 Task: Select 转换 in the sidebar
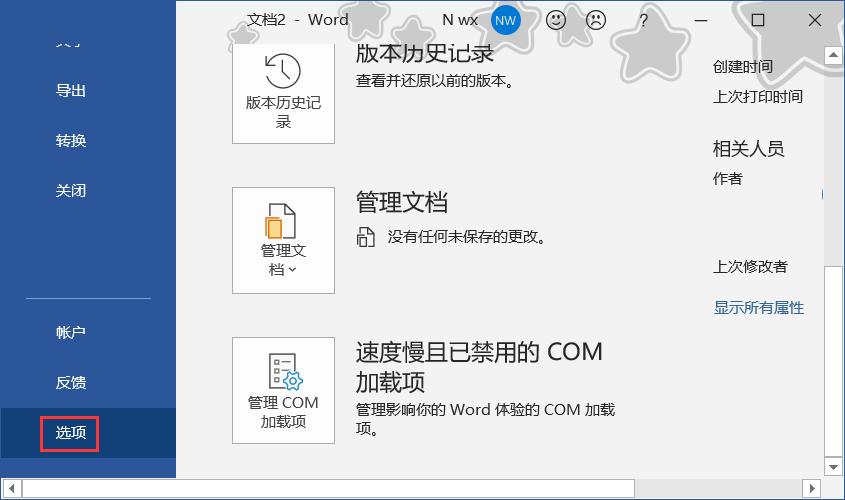[71, 141]
